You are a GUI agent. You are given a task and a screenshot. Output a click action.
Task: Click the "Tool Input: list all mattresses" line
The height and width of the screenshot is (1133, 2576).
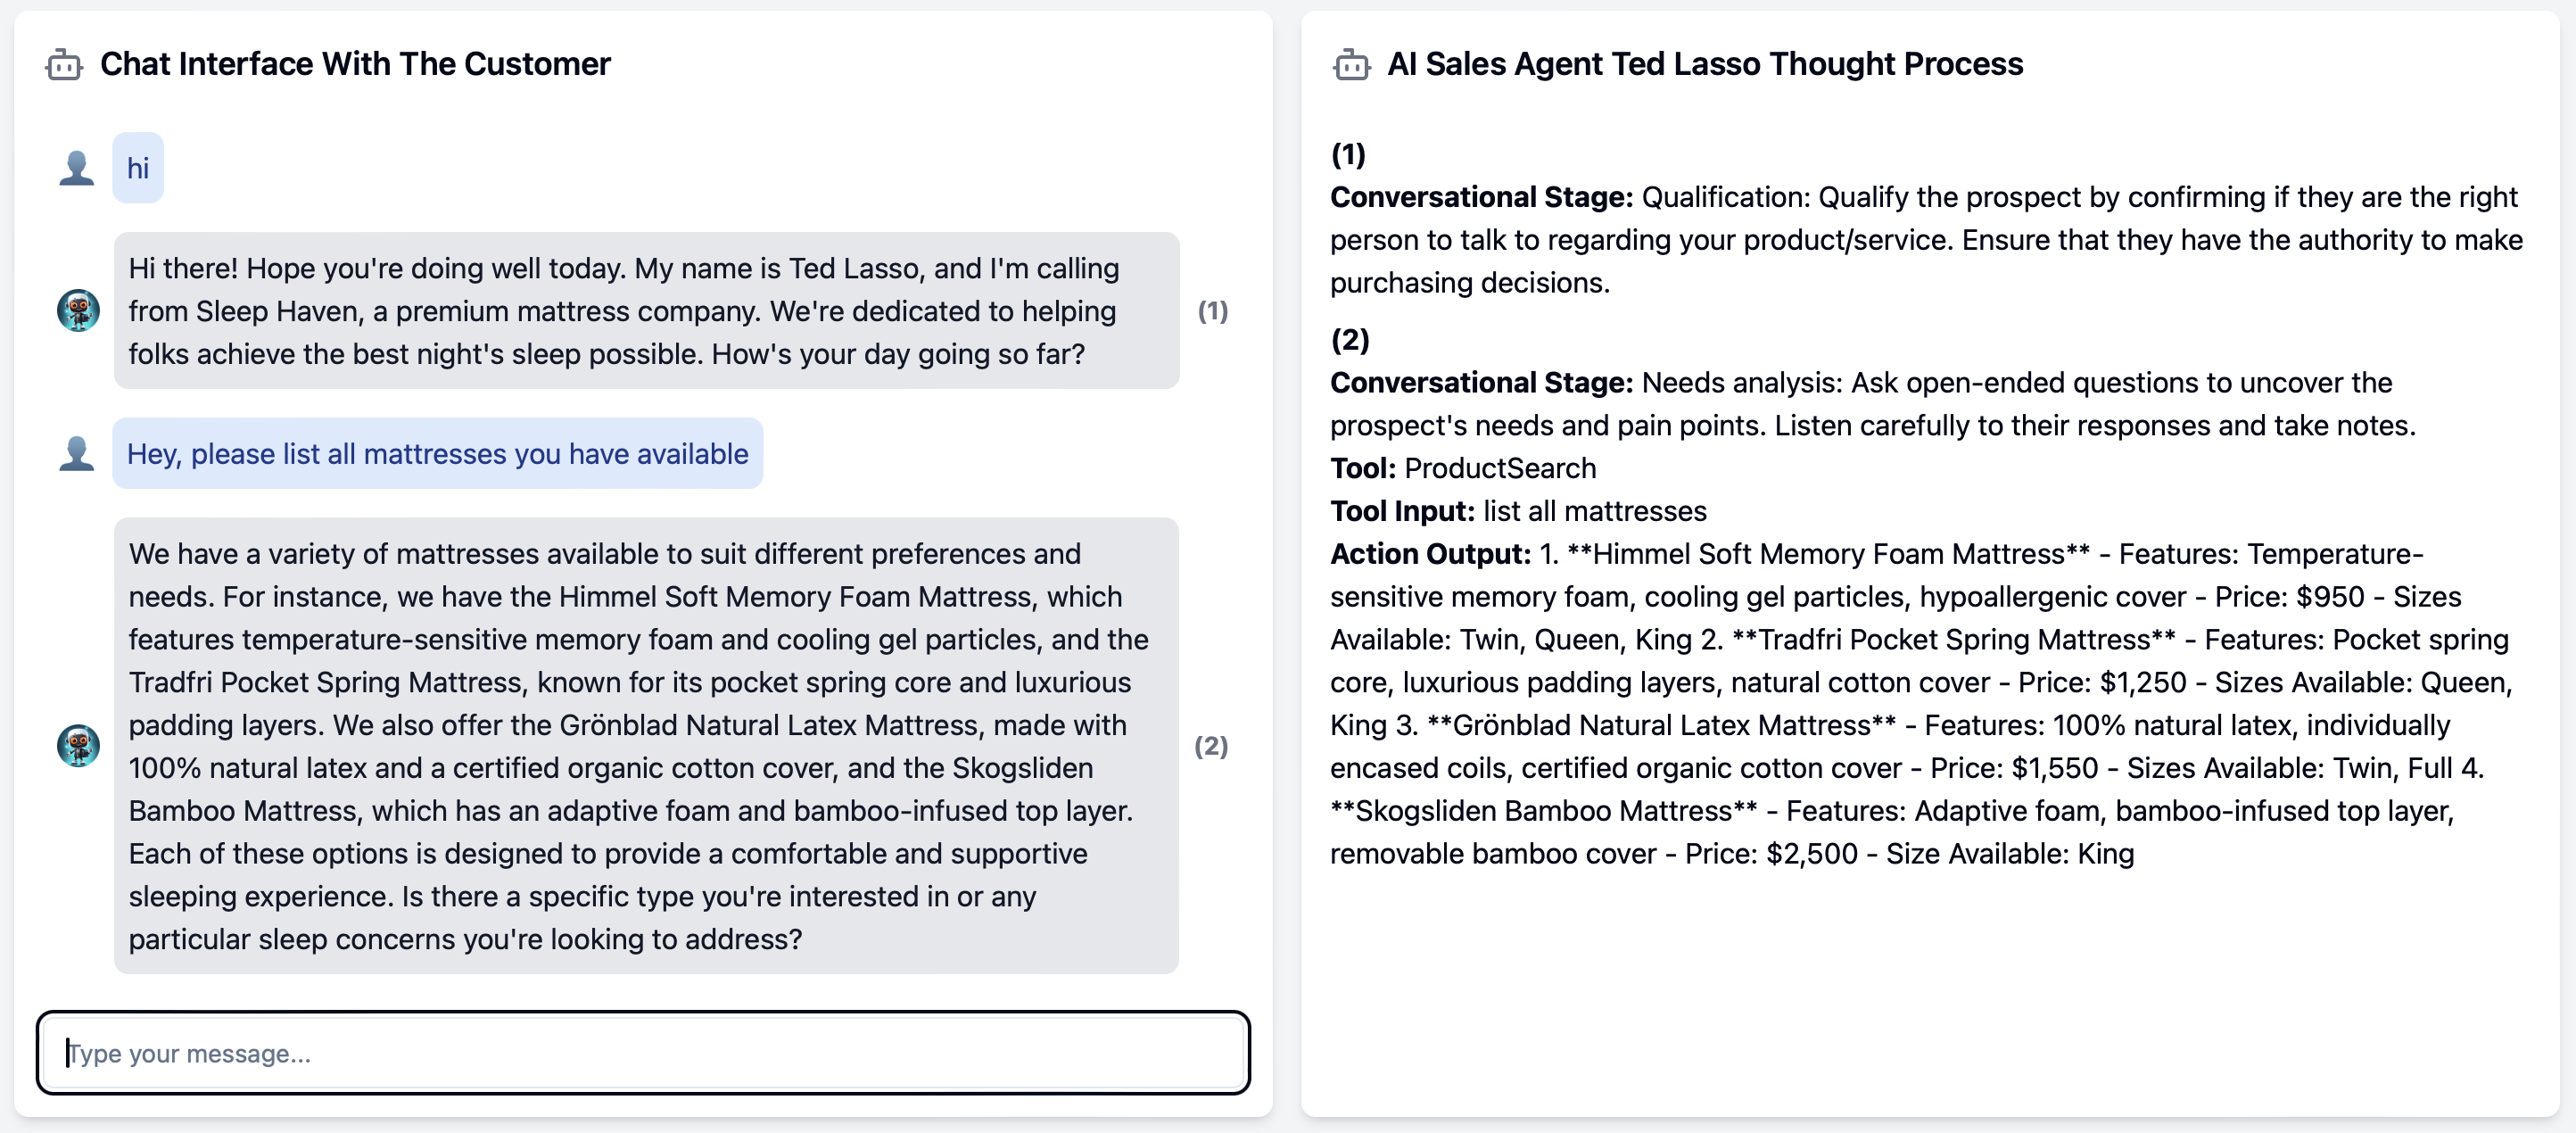point(1518,511)
